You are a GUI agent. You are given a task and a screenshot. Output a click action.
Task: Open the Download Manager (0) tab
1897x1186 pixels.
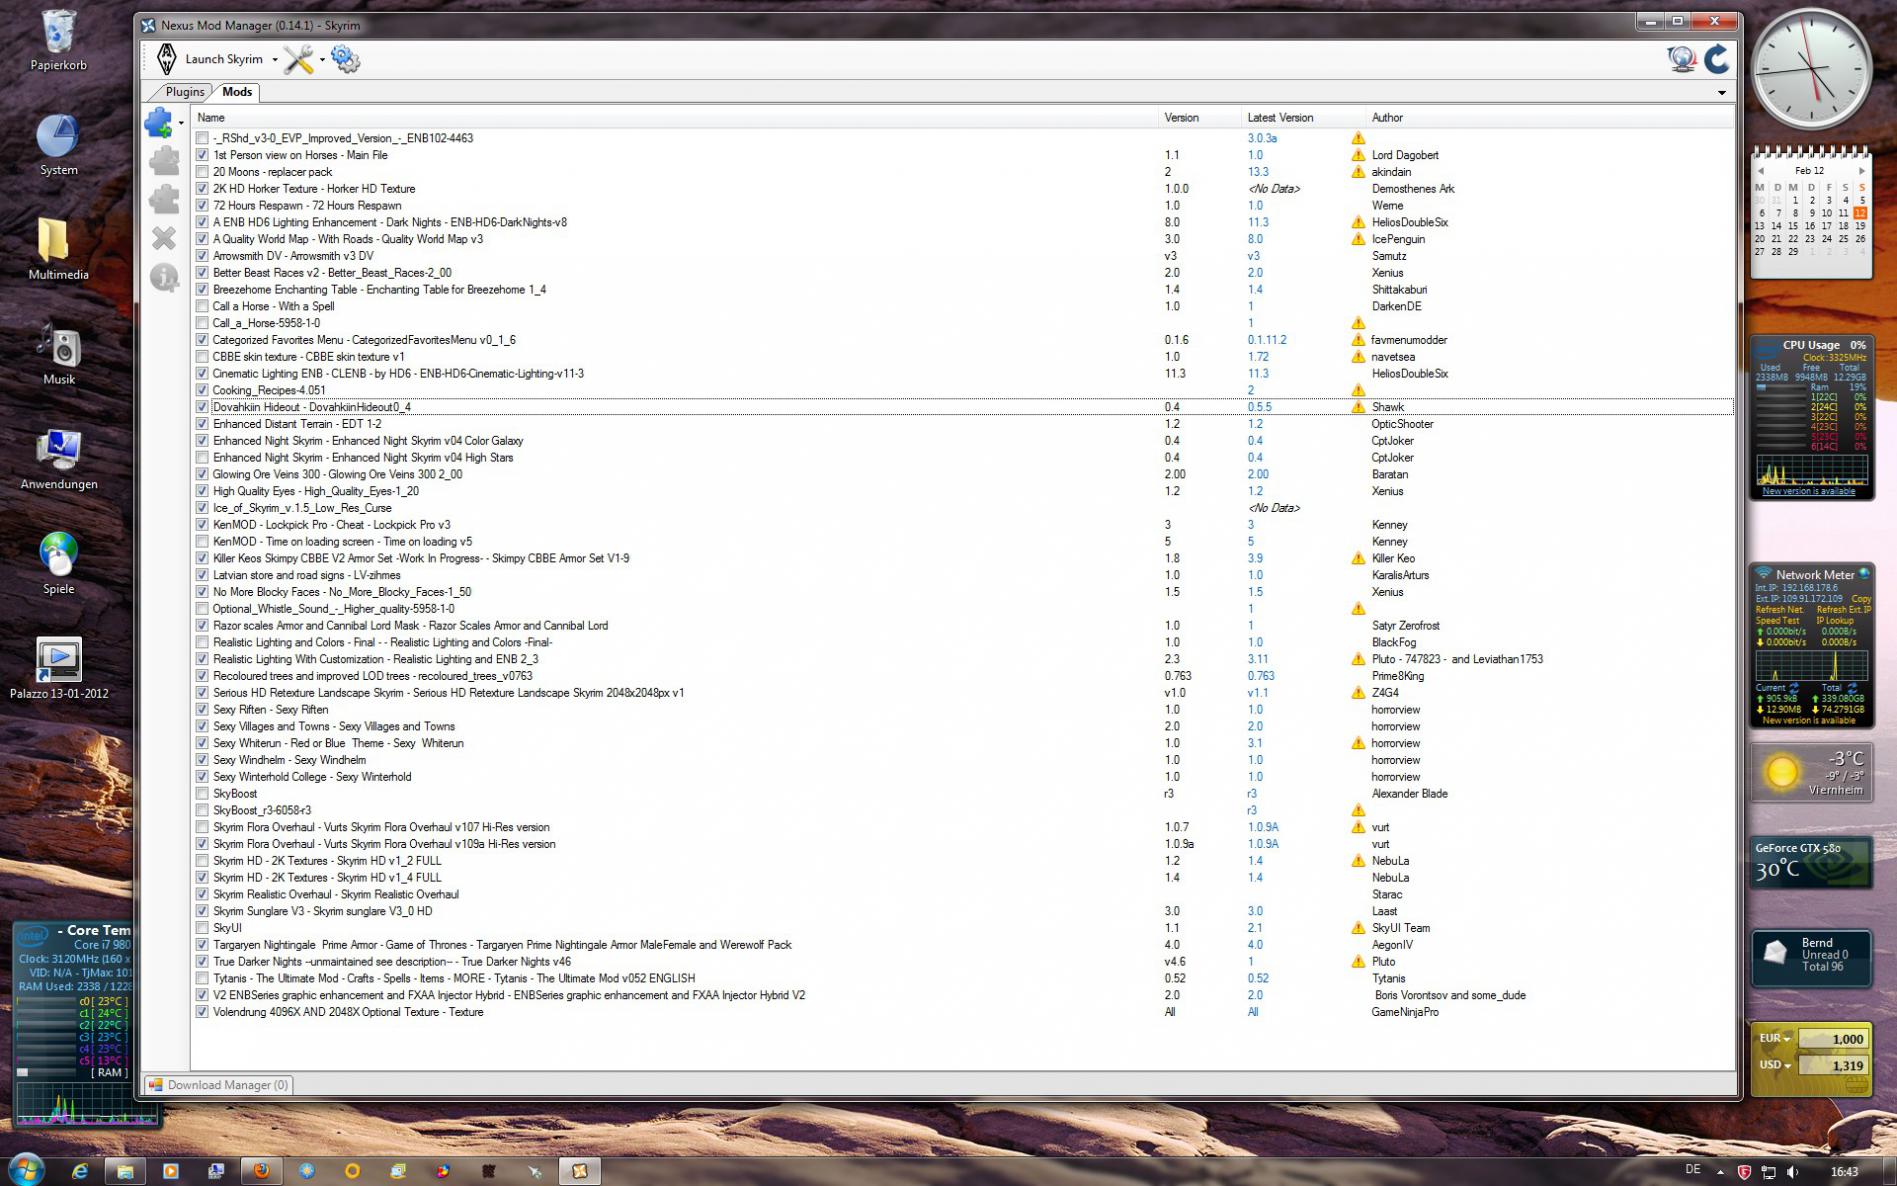tap(219, 1085)
